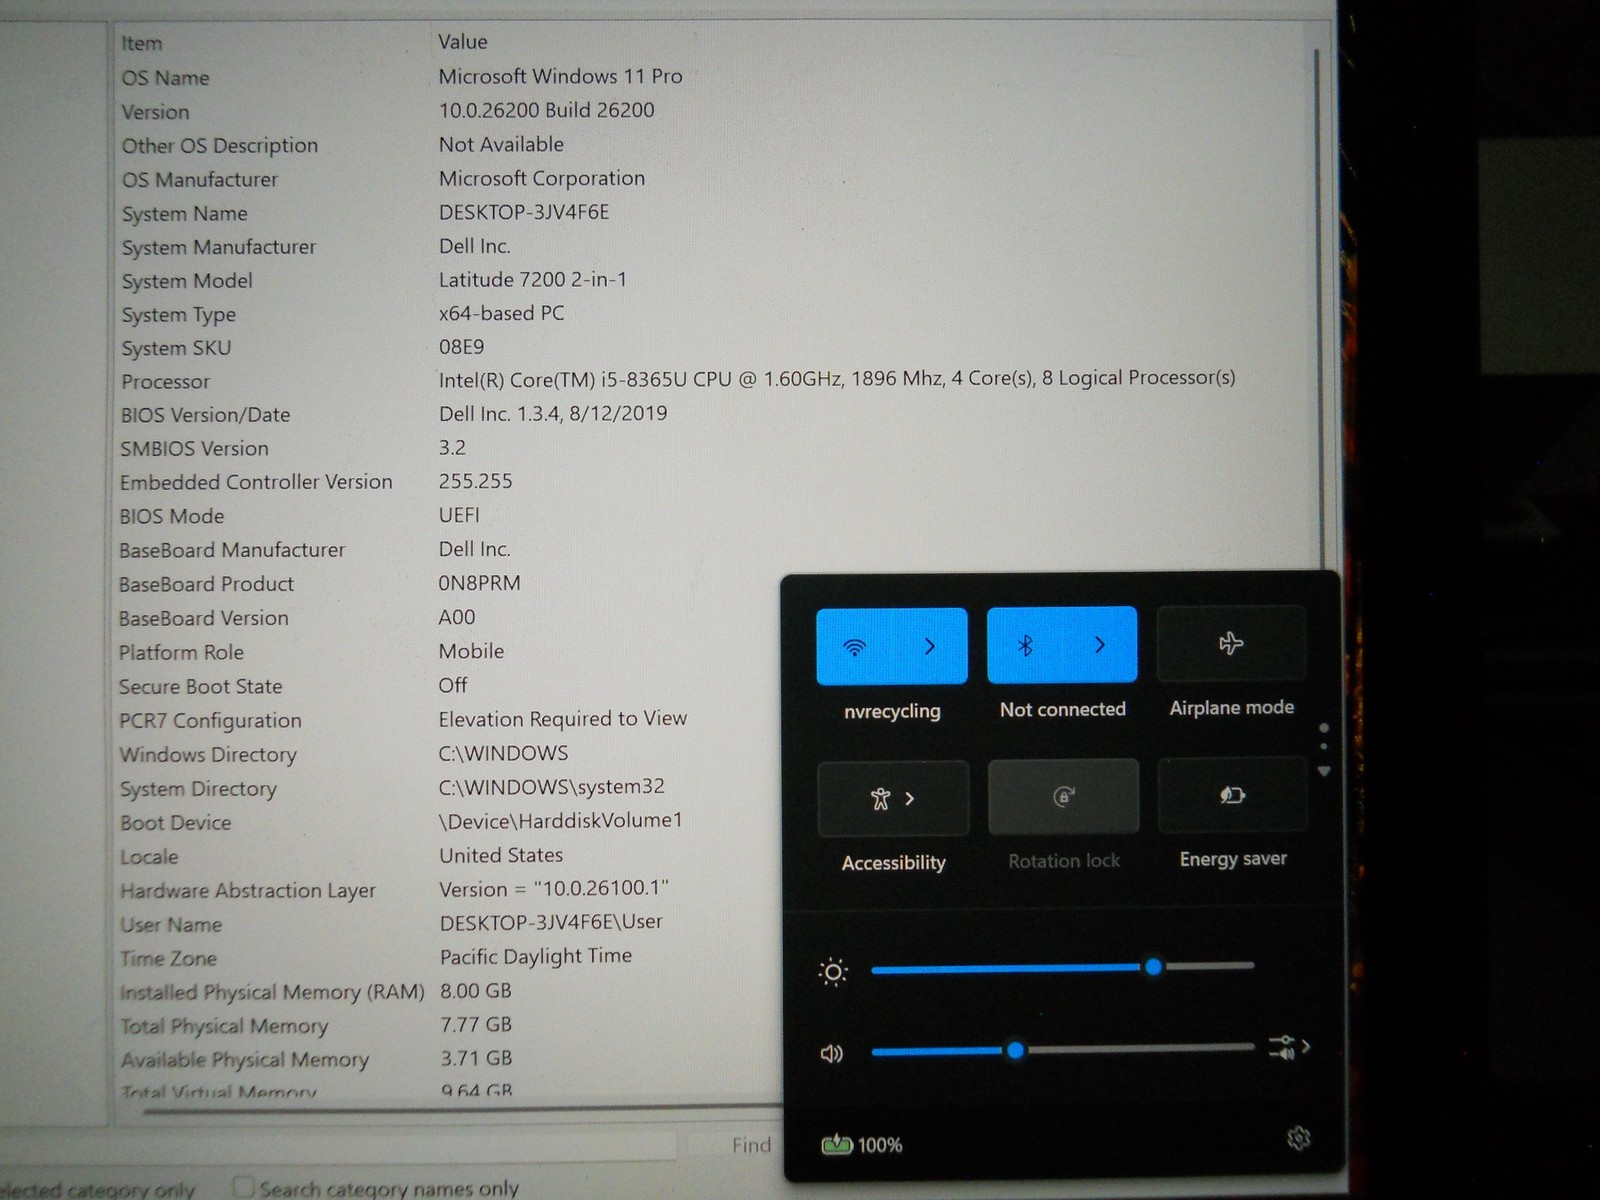1600x1200 pixels.
Task: Select Elevation Required to View value
Action: tap(563, 719)
